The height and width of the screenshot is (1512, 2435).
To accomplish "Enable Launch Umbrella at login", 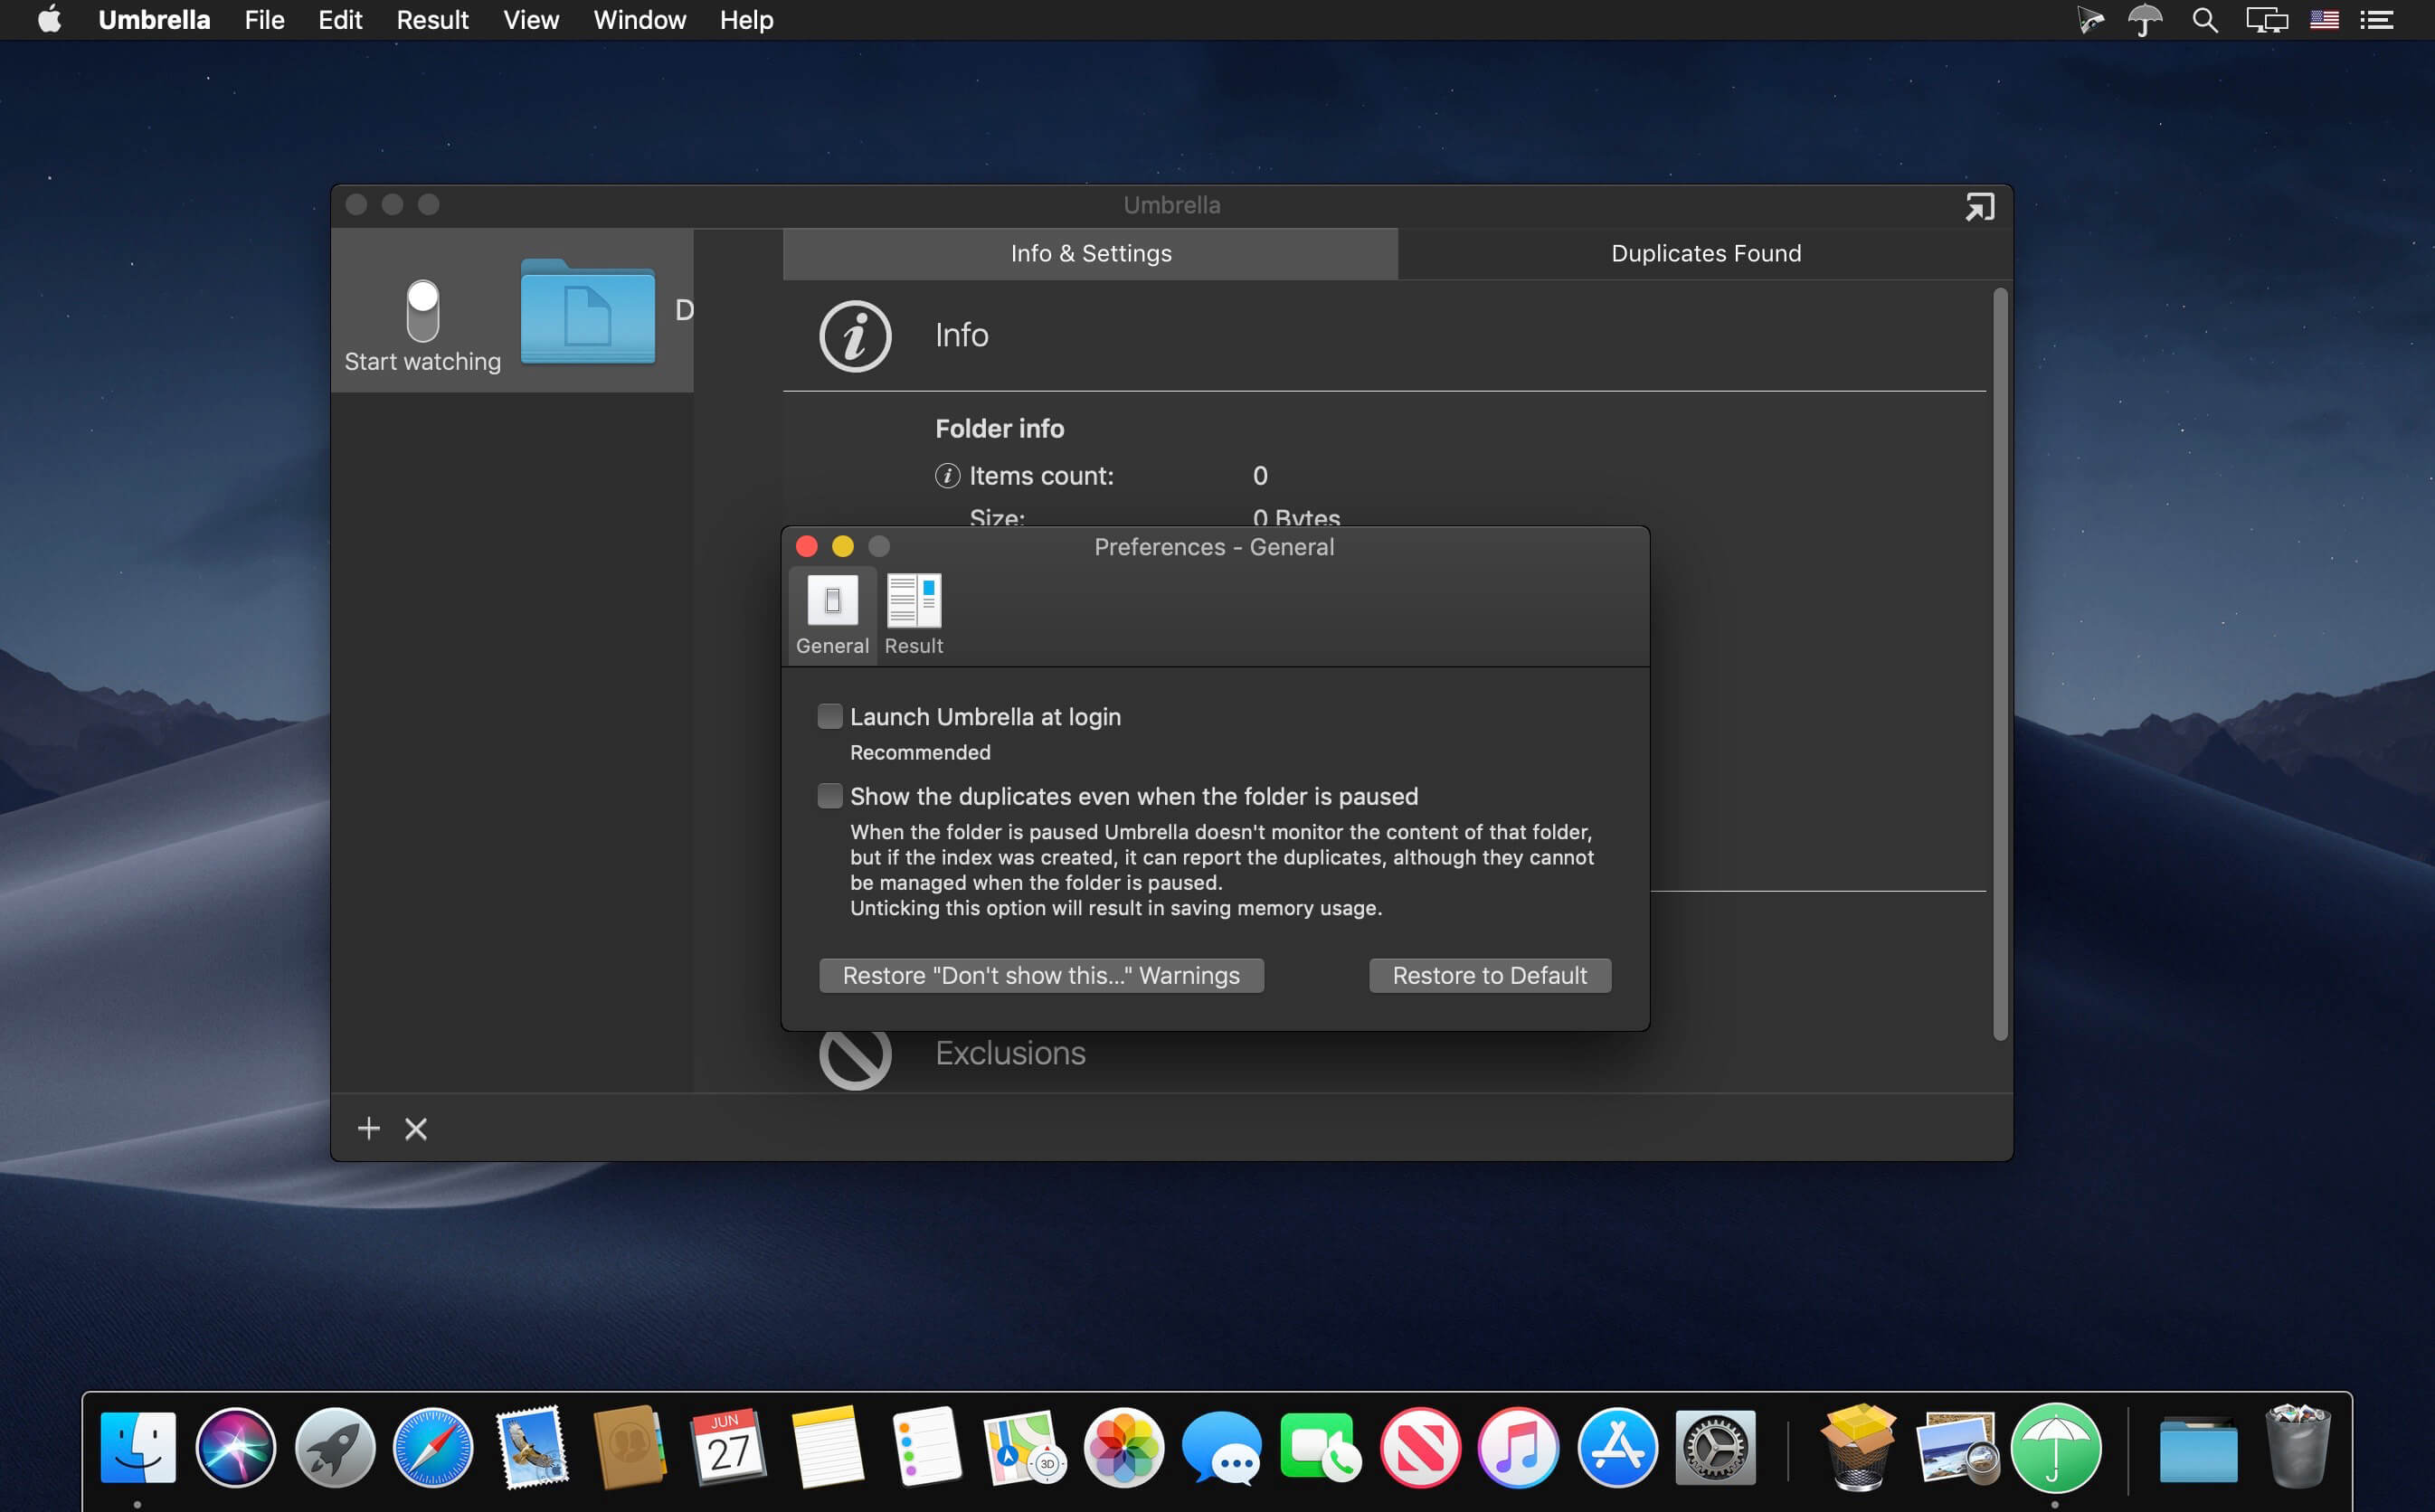I will (x=829, y=716).
